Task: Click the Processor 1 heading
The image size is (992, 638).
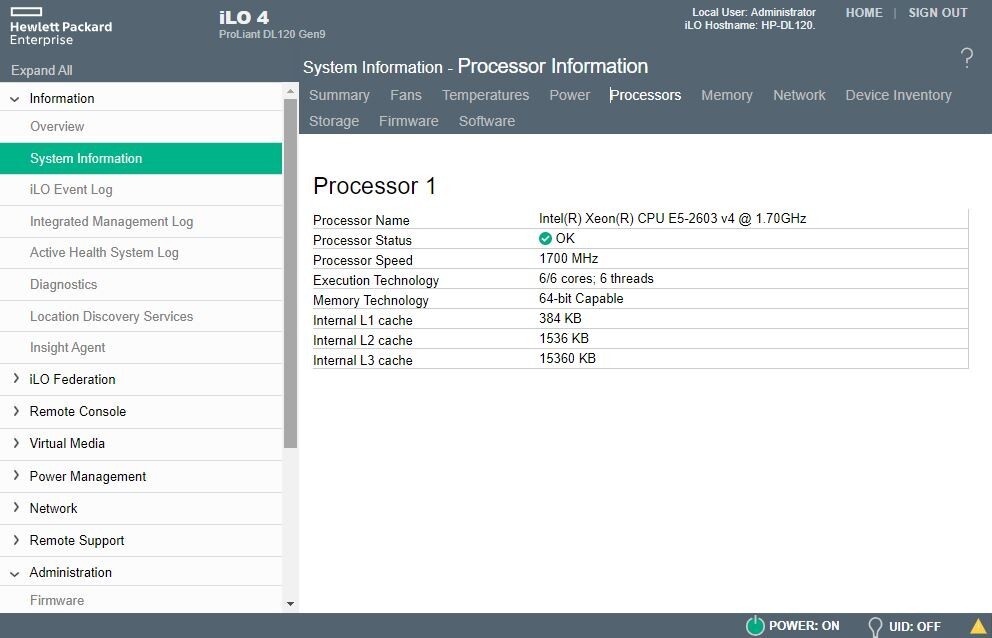Action: point(375,186)
